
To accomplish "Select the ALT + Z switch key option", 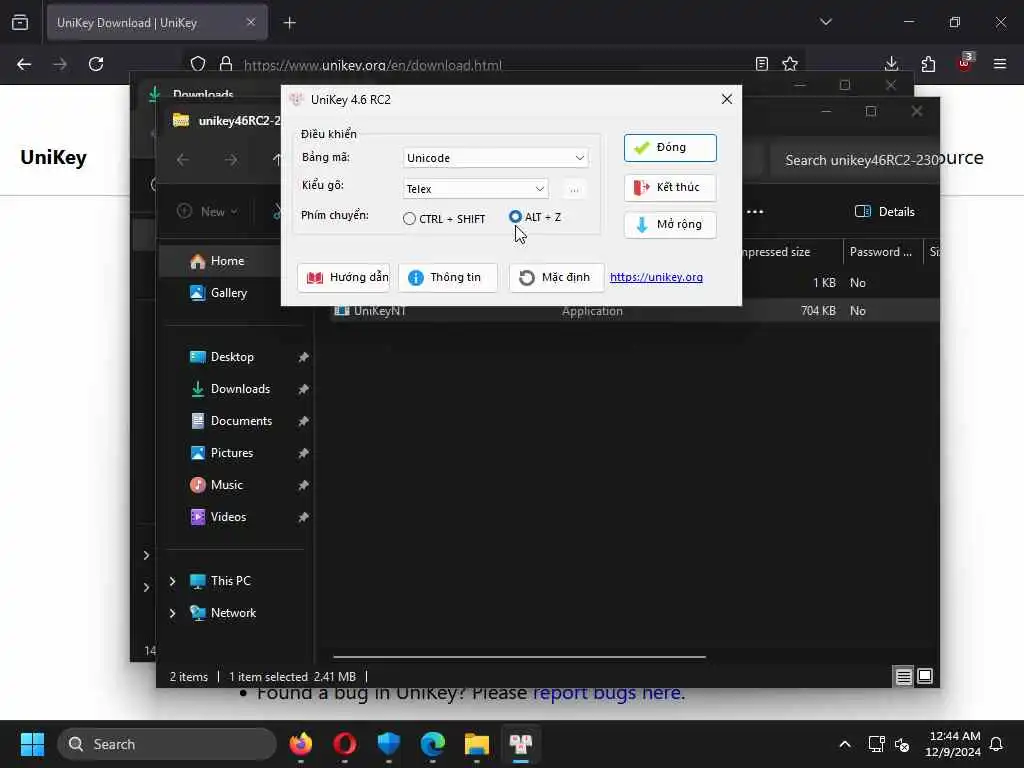I will 535,217.
